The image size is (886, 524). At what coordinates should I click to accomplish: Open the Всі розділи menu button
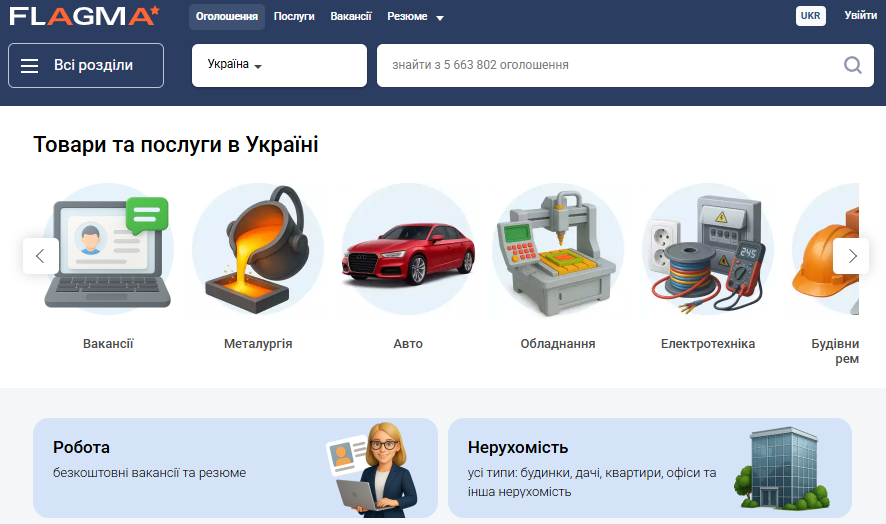tap(86, 66)
